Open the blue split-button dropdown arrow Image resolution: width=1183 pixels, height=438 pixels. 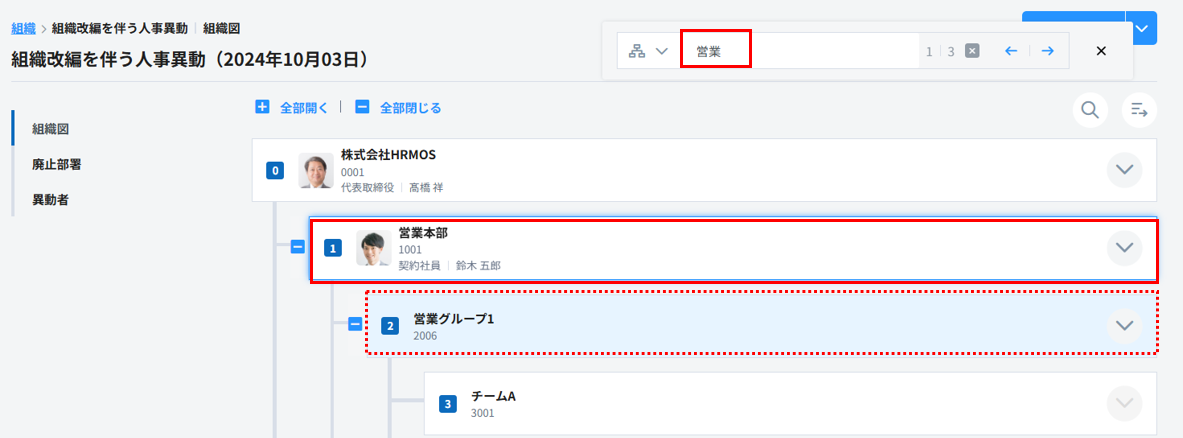click(1141, 28)
